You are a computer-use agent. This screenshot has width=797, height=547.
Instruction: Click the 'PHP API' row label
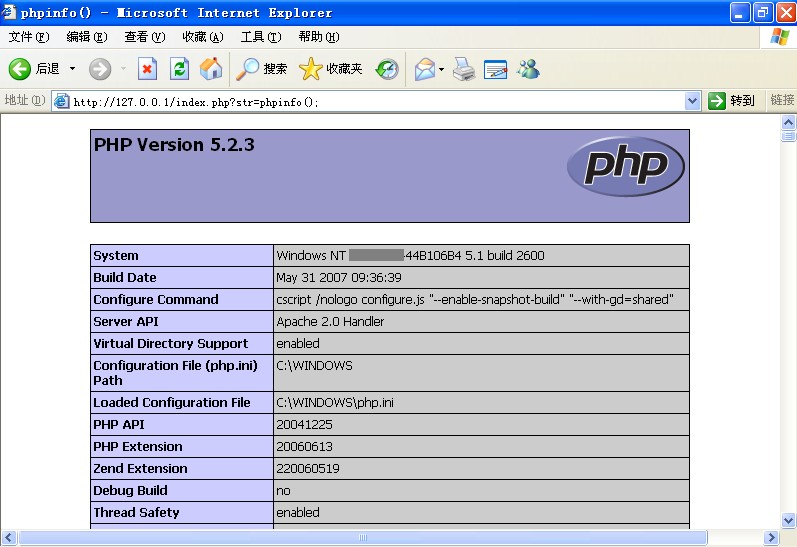(x=119, y=424)
